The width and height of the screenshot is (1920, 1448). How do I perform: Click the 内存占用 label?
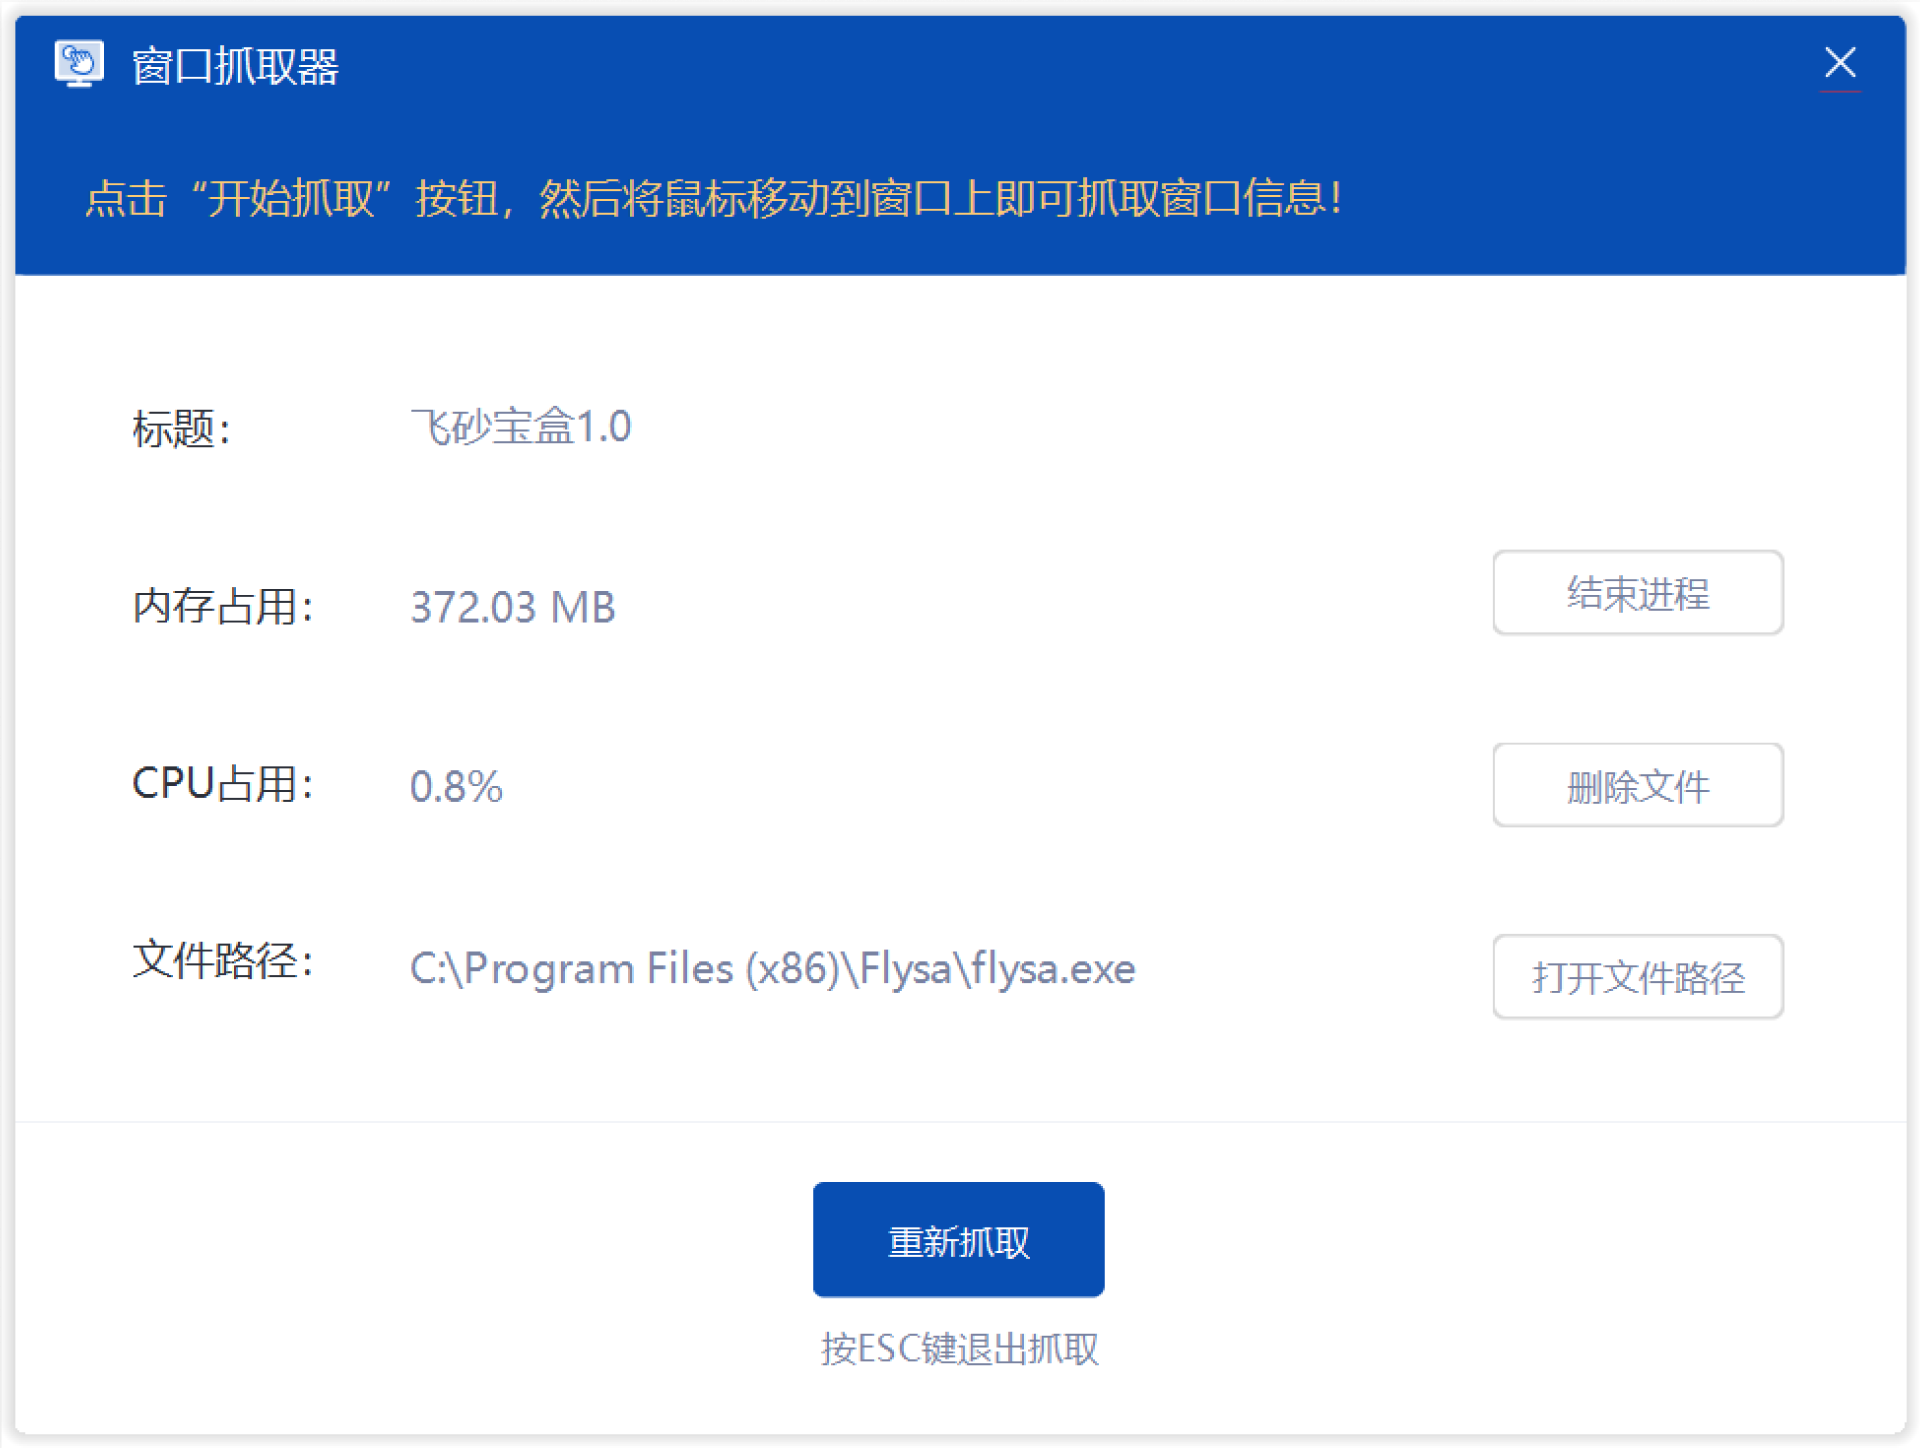coord(222,607)
